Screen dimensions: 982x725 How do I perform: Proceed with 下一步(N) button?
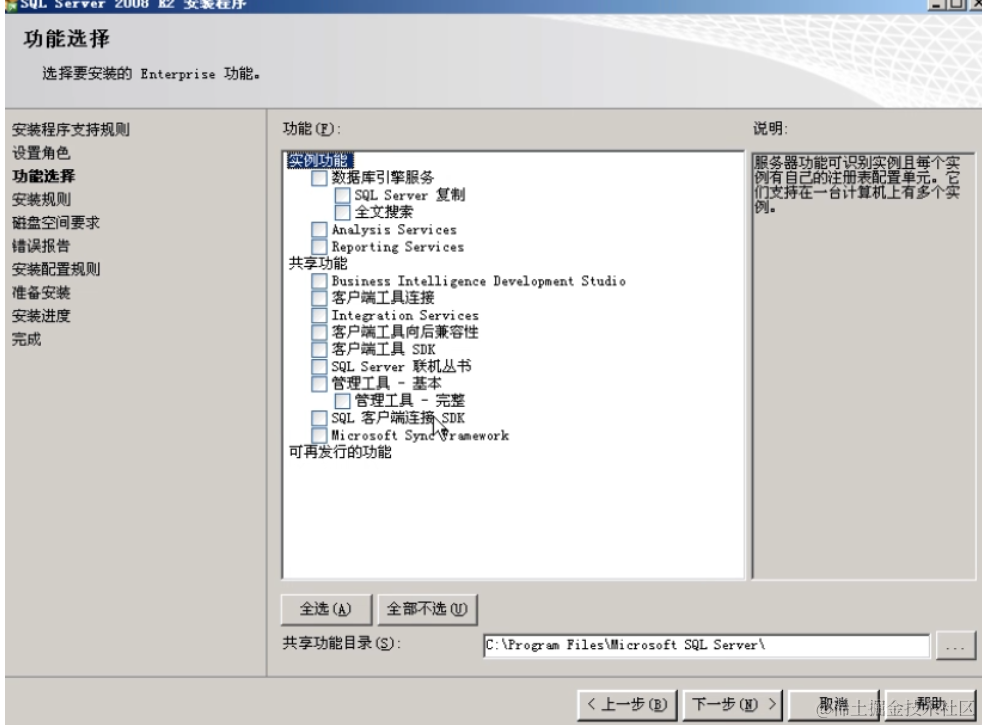pyautogui.click(x=733, y=705)
